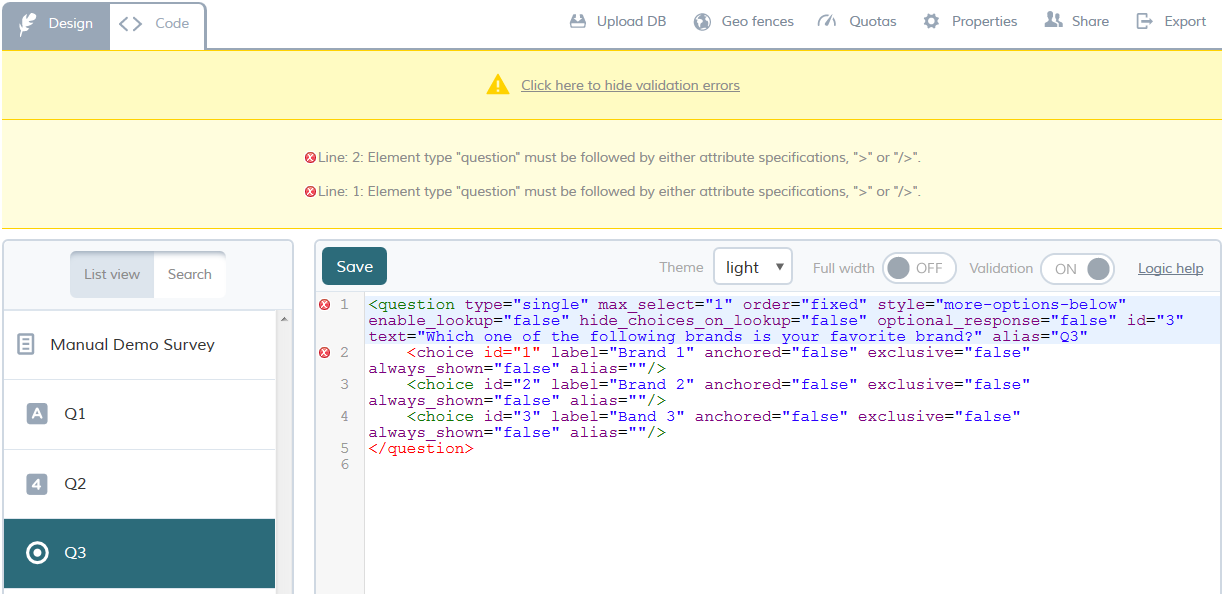This screenshot has height=594, width=1222.
Task: Click the question text attribute value
Action: click(x=700, y=336)
